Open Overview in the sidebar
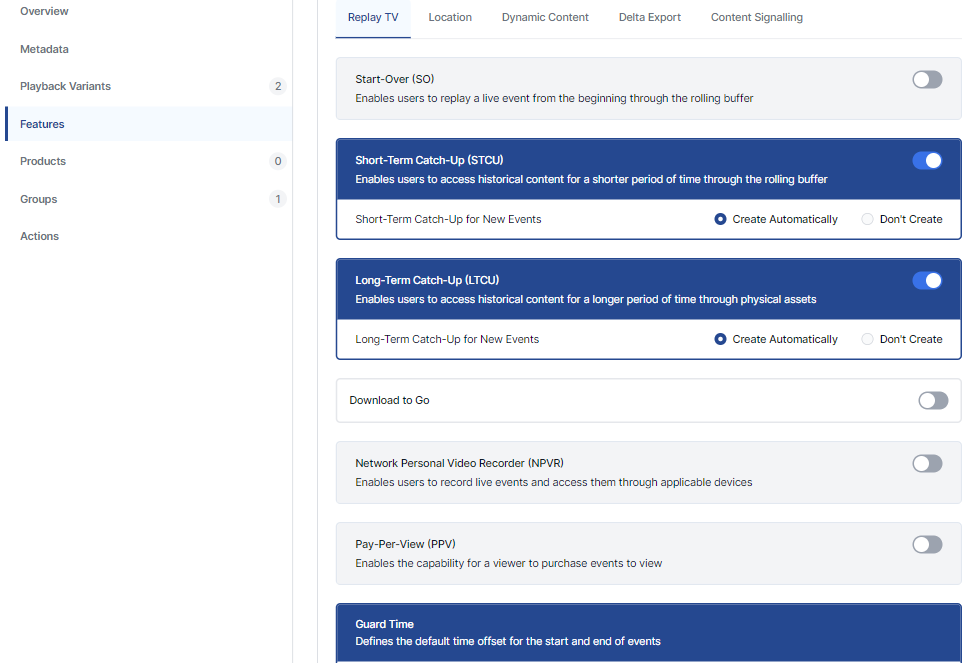The height and width of the screenshot is (663, 976). [44, 11]
